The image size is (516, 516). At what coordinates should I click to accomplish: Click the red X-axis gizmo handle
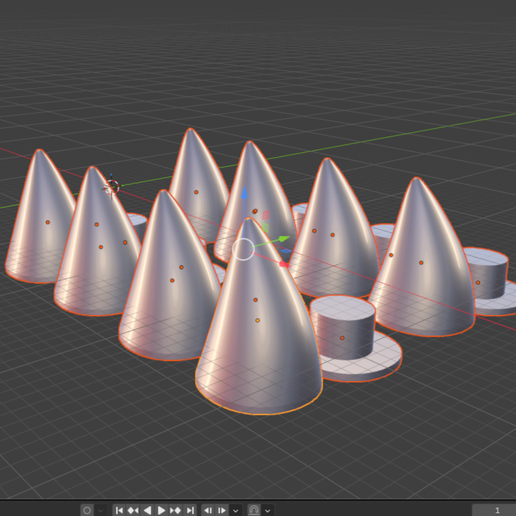[284, 264]
